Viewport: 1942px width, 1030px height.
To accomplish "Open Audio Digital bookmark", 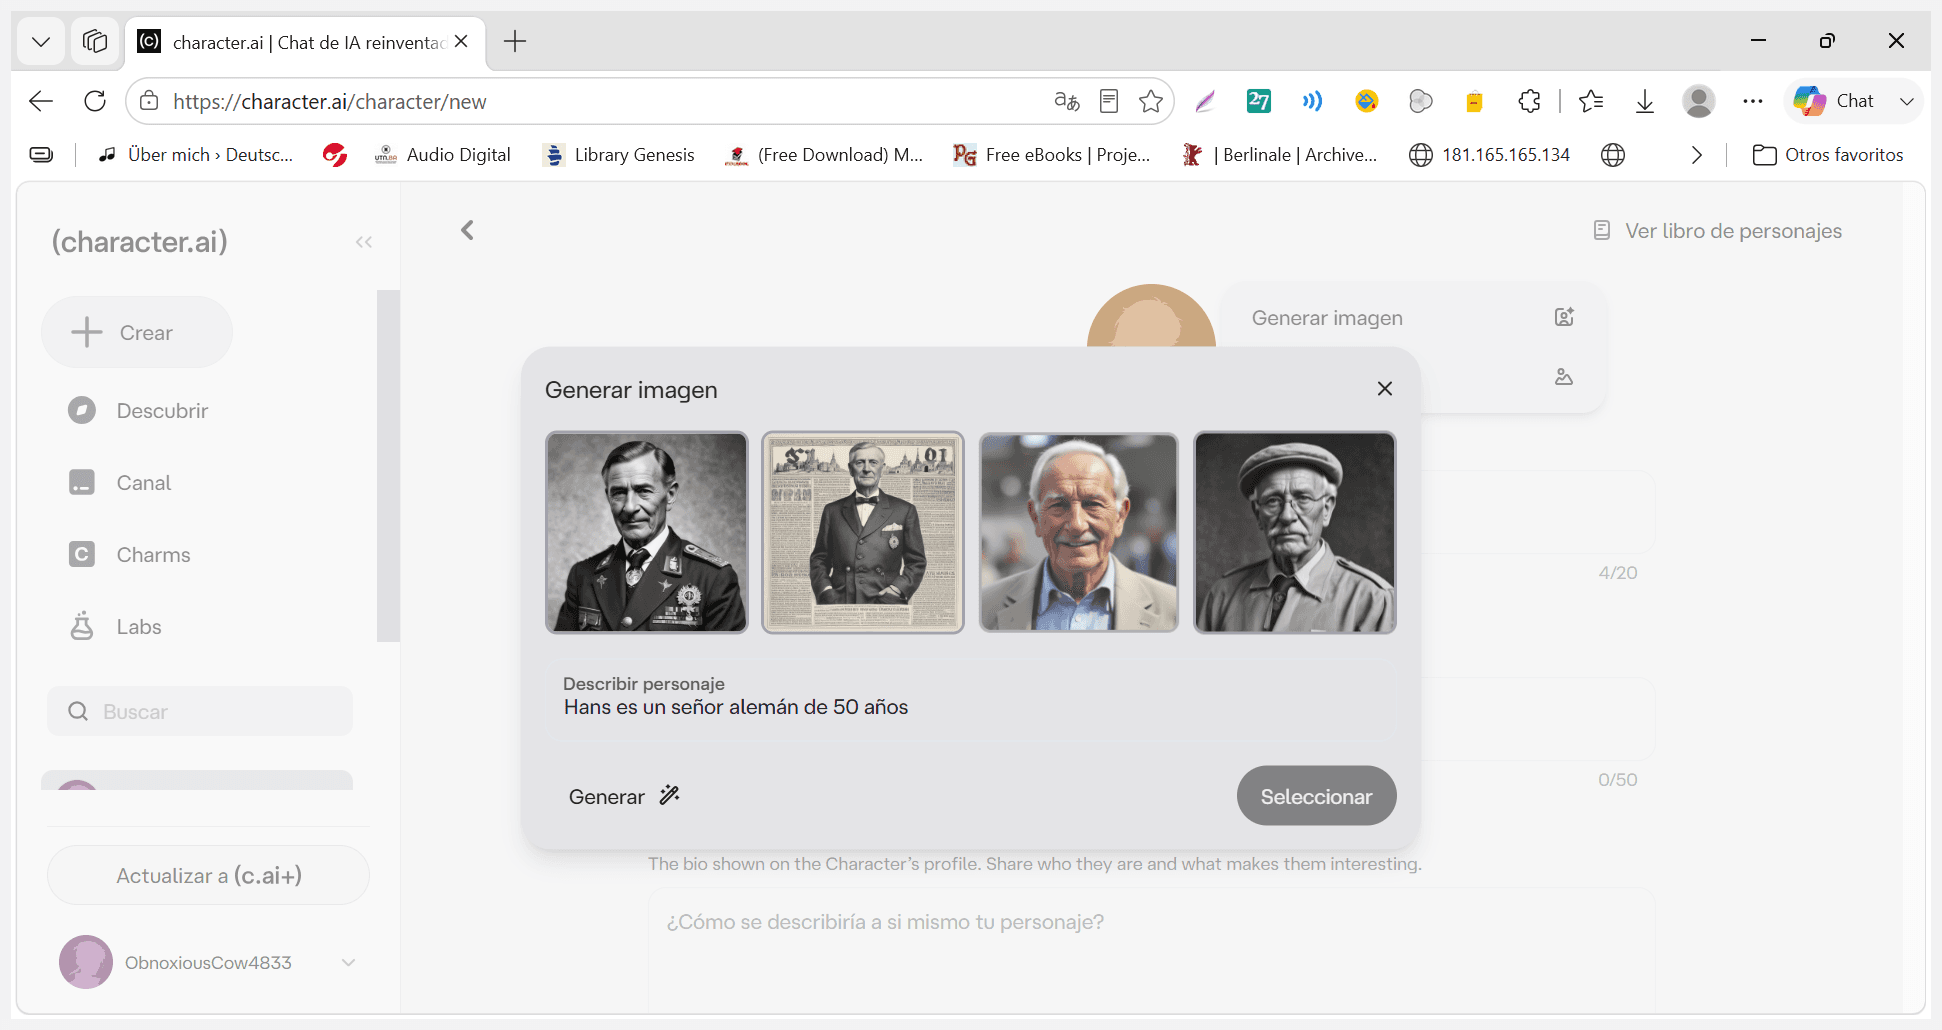I will pos(442,155).
